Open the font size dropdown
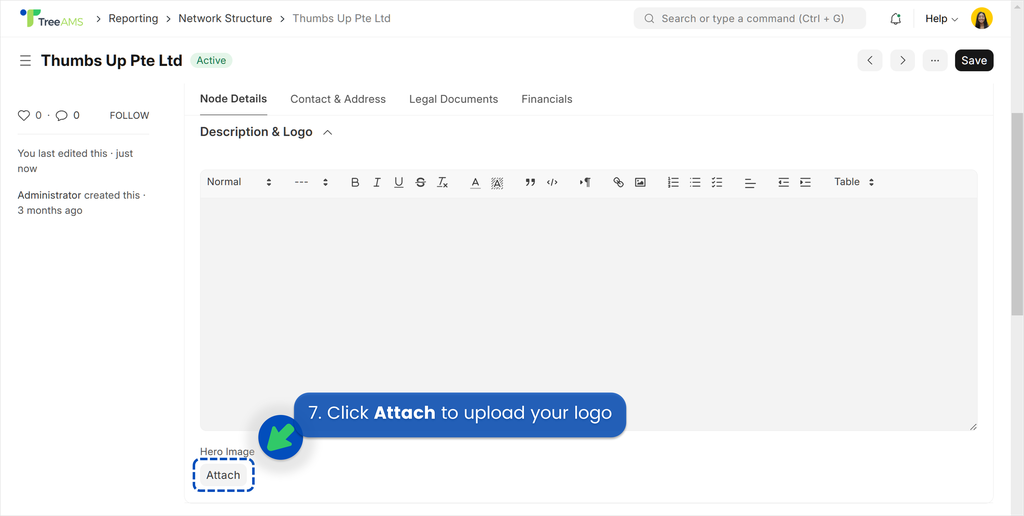This screenshot has width=1024, height=516. 311,182
